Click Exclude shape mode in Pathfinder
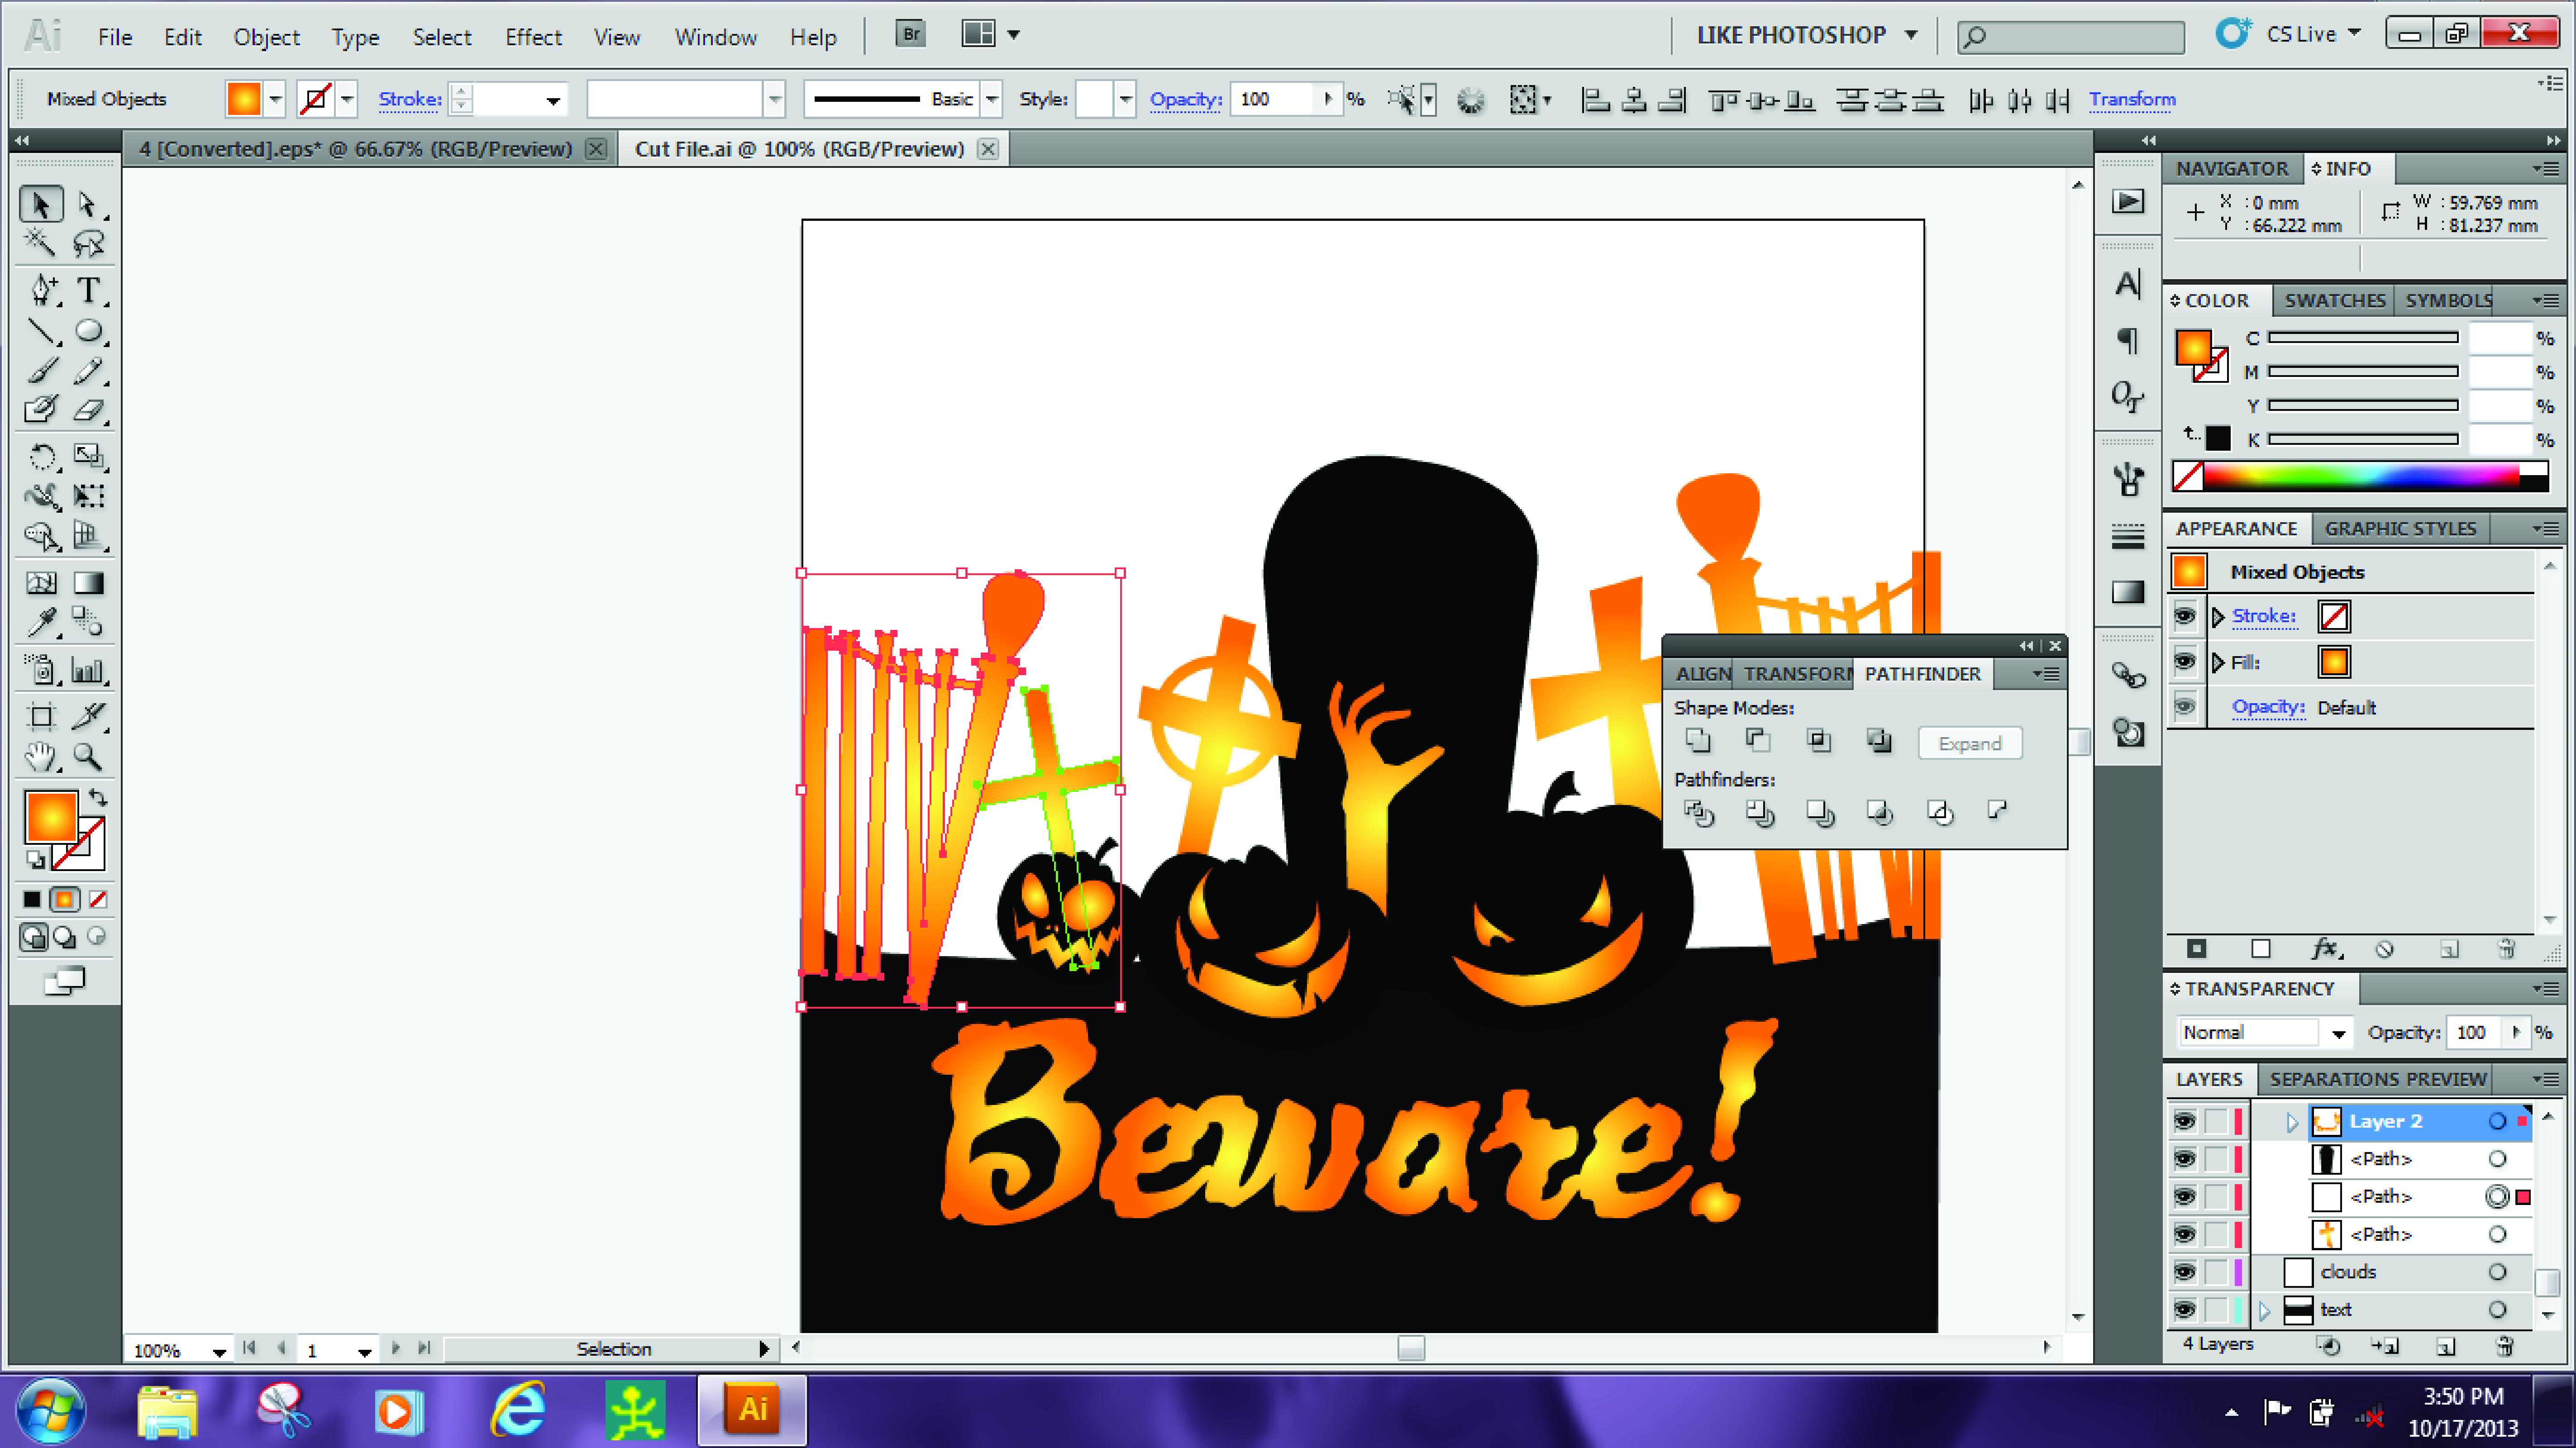The height and width of the screenshot is (1448, 2576). [1879, 741]
